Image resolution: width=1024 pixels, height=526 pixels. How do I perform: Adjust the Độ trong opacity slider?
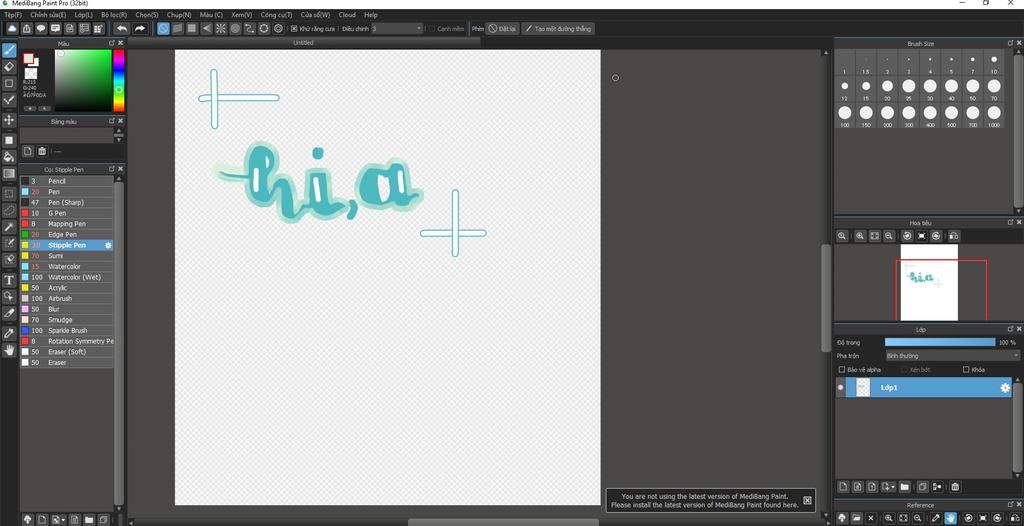(940, 342)
